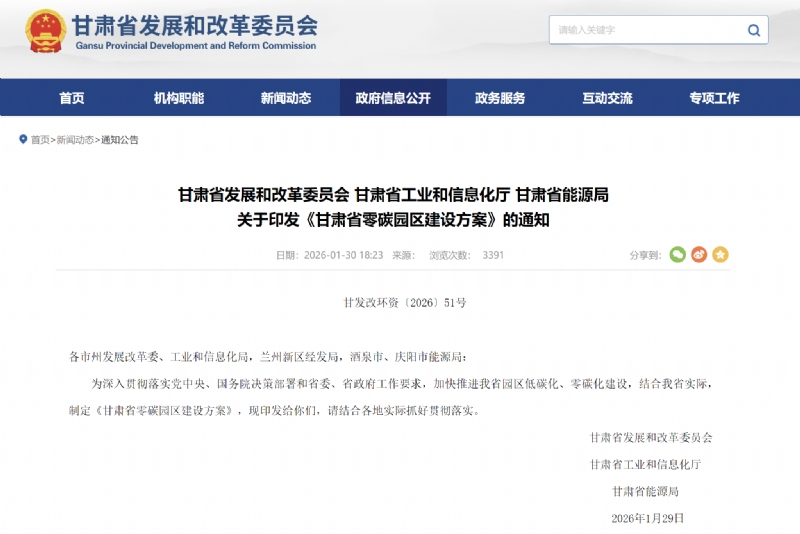Viewport: 800px width, 534px height.
Task: Open the 互动交流 navigation tab
Action: click(x=607, y=98)
